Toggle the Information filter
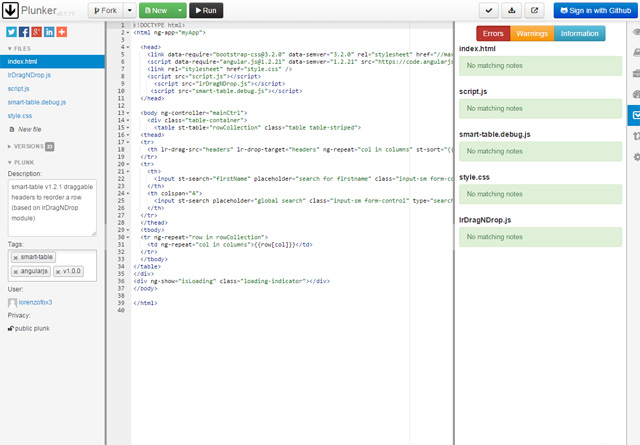The width and height of the screenshot is (640, 445). pyautogui.click(x=579, y=33)
